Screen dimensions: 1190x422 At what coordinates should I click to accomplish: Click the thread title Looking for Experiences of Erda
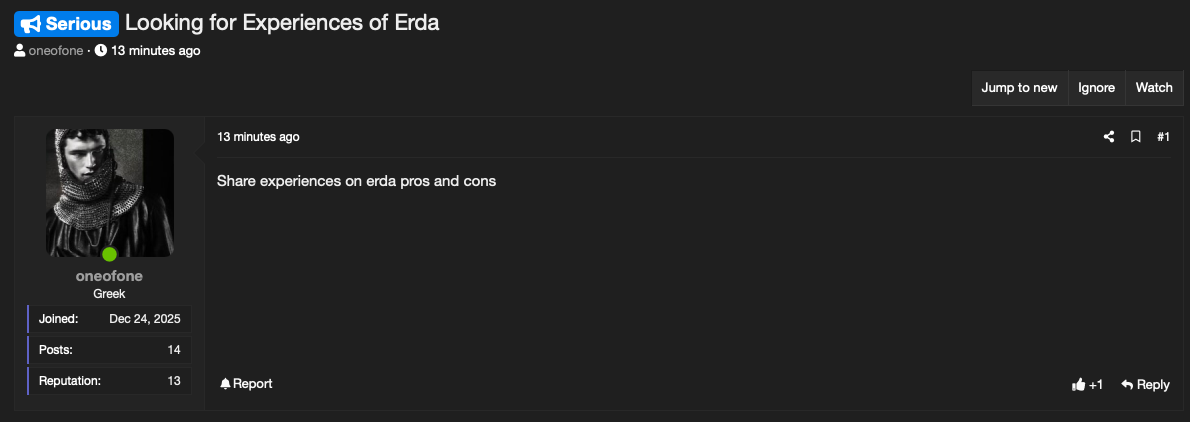pyautogui.click(x=282, y=23)
